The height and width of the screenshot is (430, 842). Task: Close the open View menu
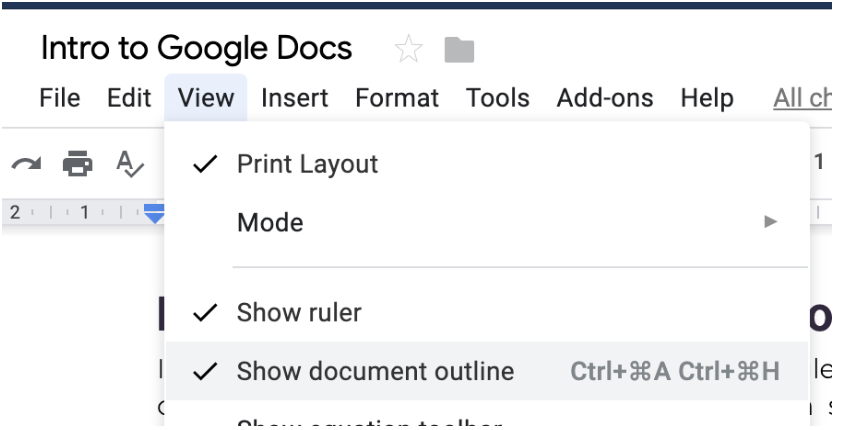[x=206, y=98]
